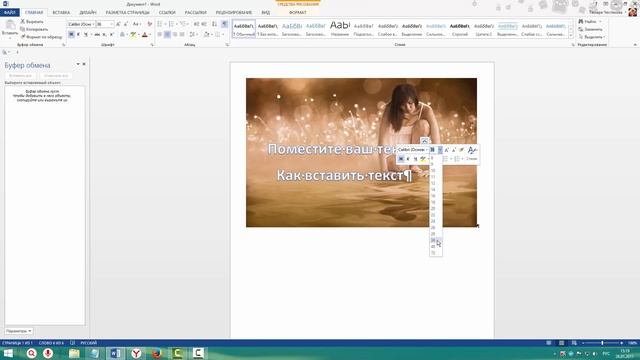
Task: Click Заменить in the editing group
Action: (x=590, y=29)
